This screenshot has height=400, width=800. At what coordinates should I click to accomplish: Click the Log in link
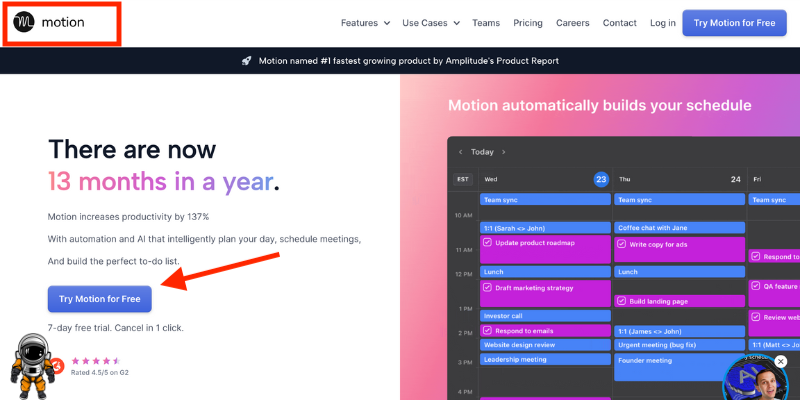coord(663,23)
